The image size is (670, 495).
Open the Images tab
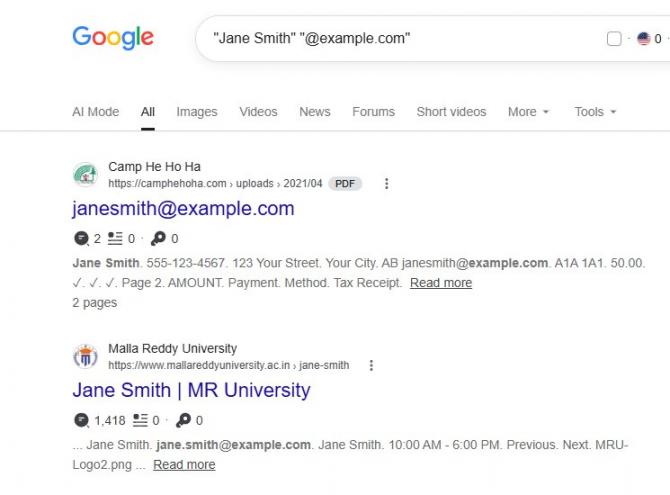[x=197, y=112]
